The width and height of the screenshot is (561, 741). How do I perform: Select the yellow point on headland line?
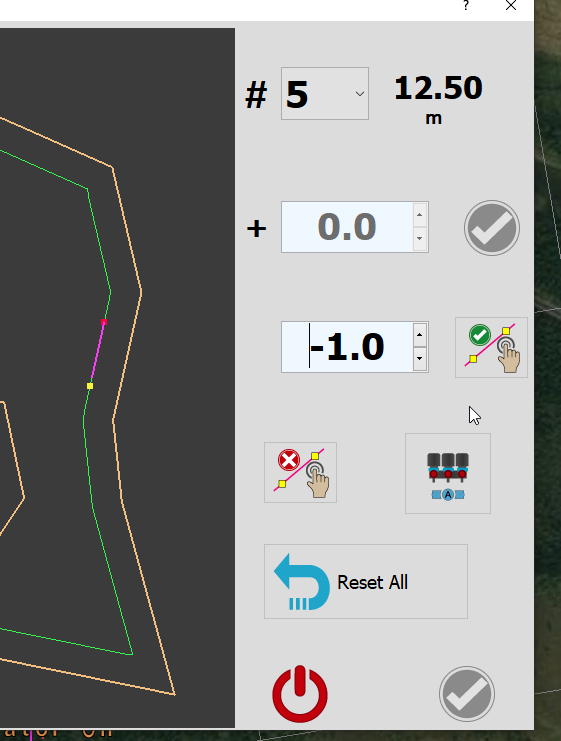(90, 386)
